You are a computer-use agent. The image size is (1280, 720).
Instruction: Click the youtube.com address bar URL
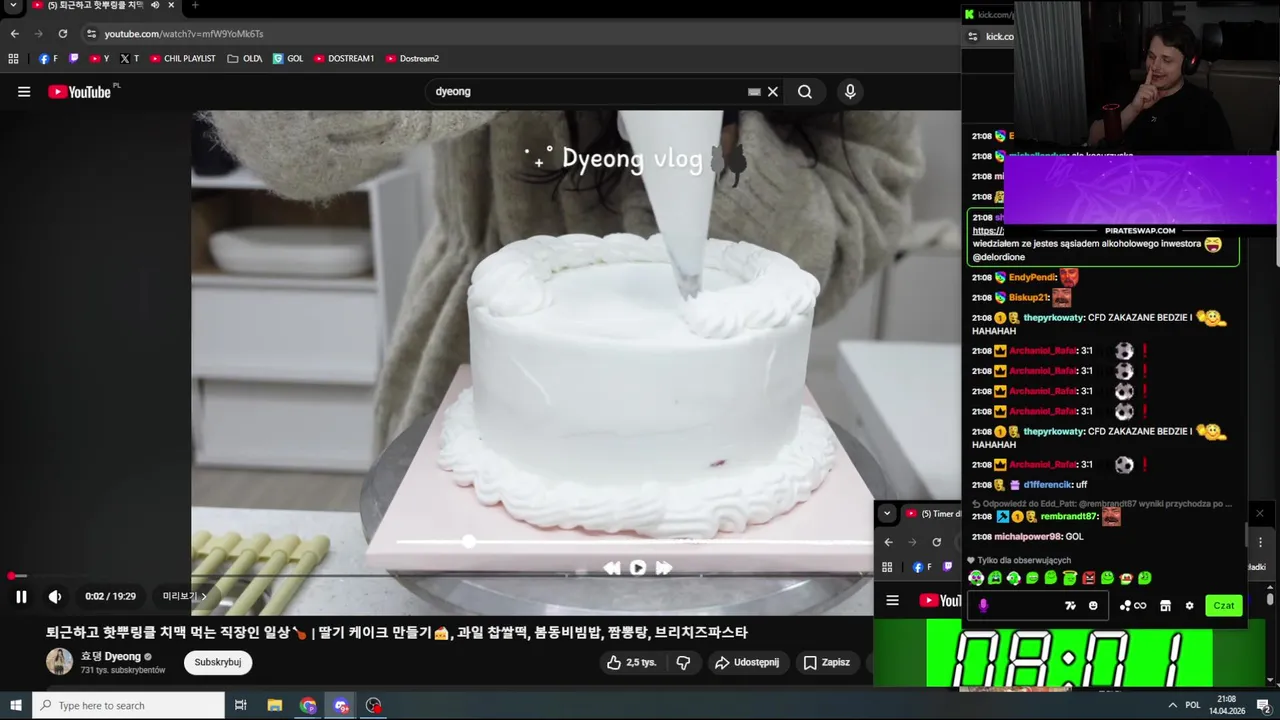(x=184, y=34)
